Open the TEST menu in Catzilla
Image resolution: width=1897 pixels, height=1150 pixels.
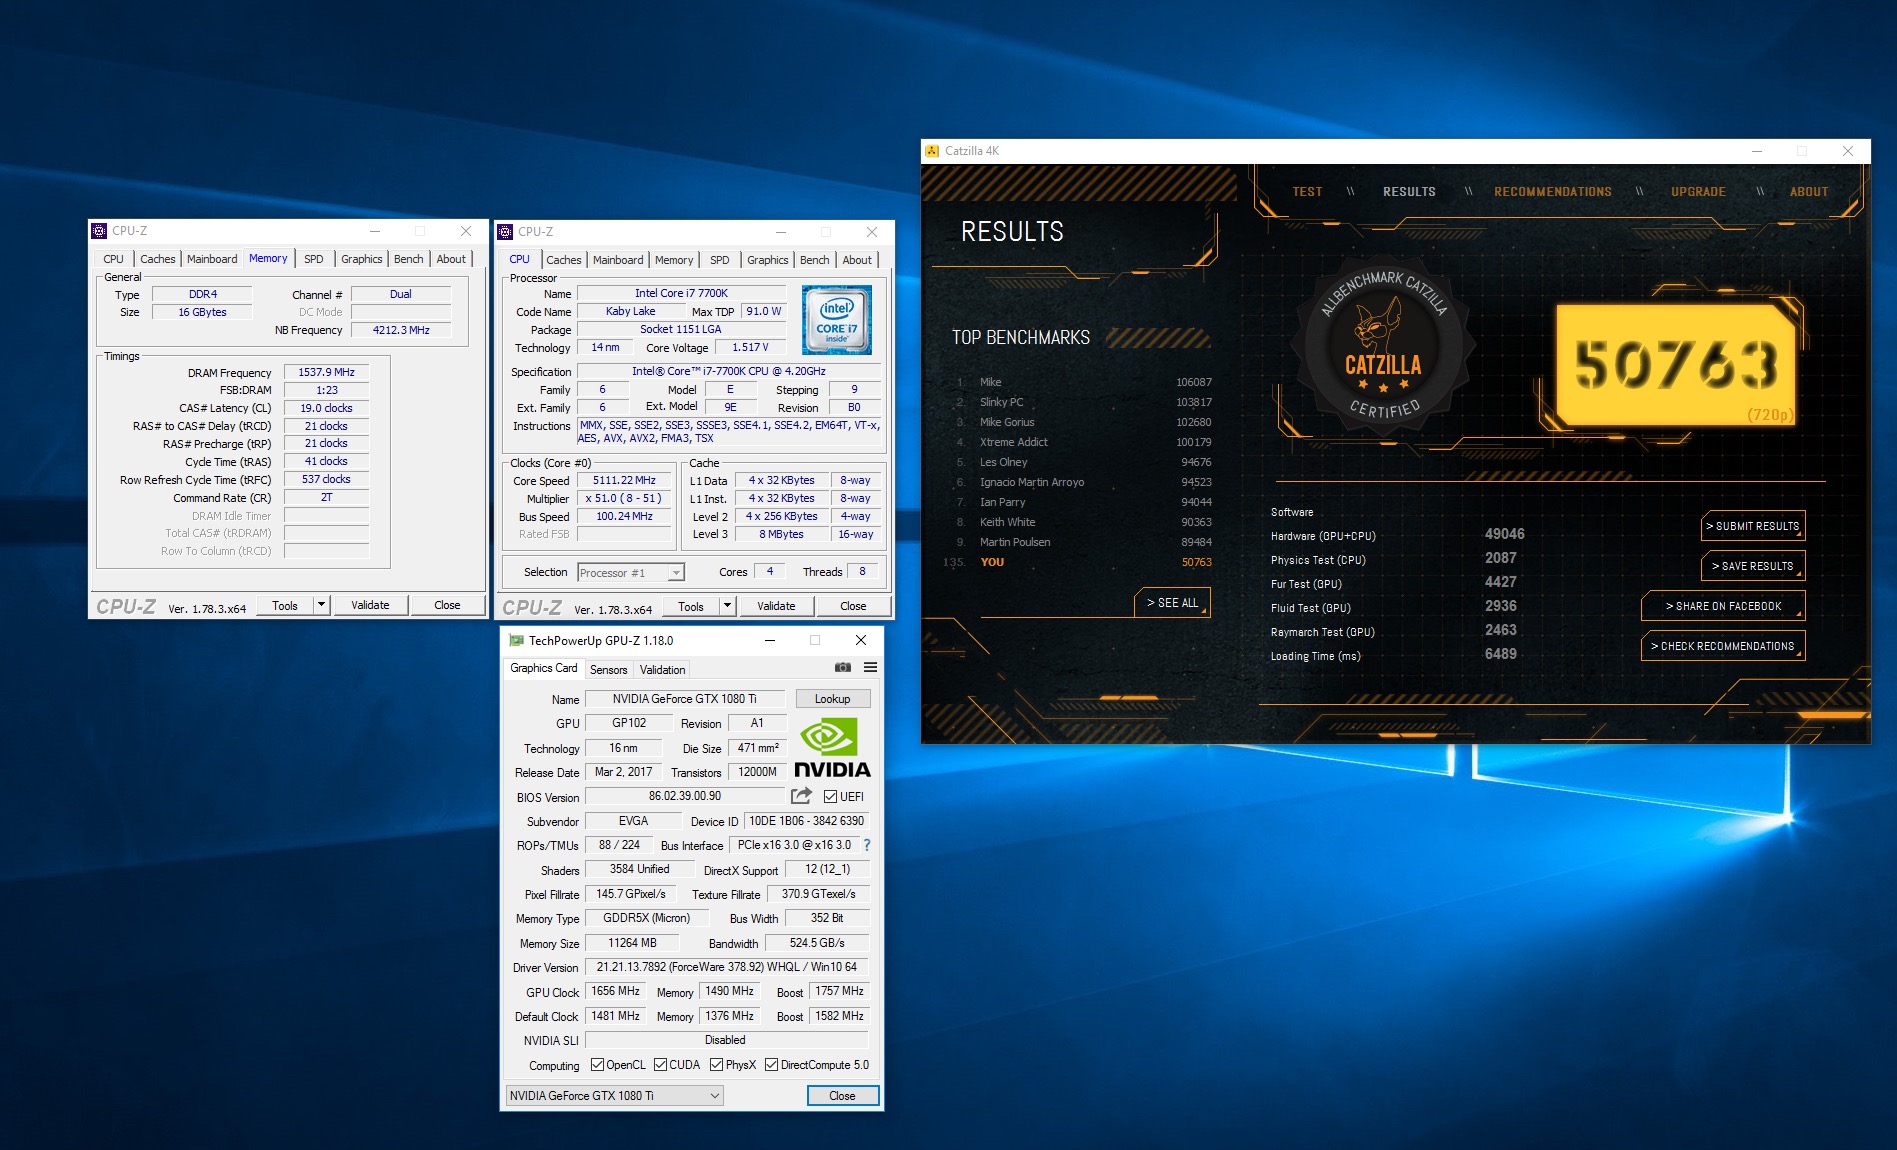[1307, 192]
